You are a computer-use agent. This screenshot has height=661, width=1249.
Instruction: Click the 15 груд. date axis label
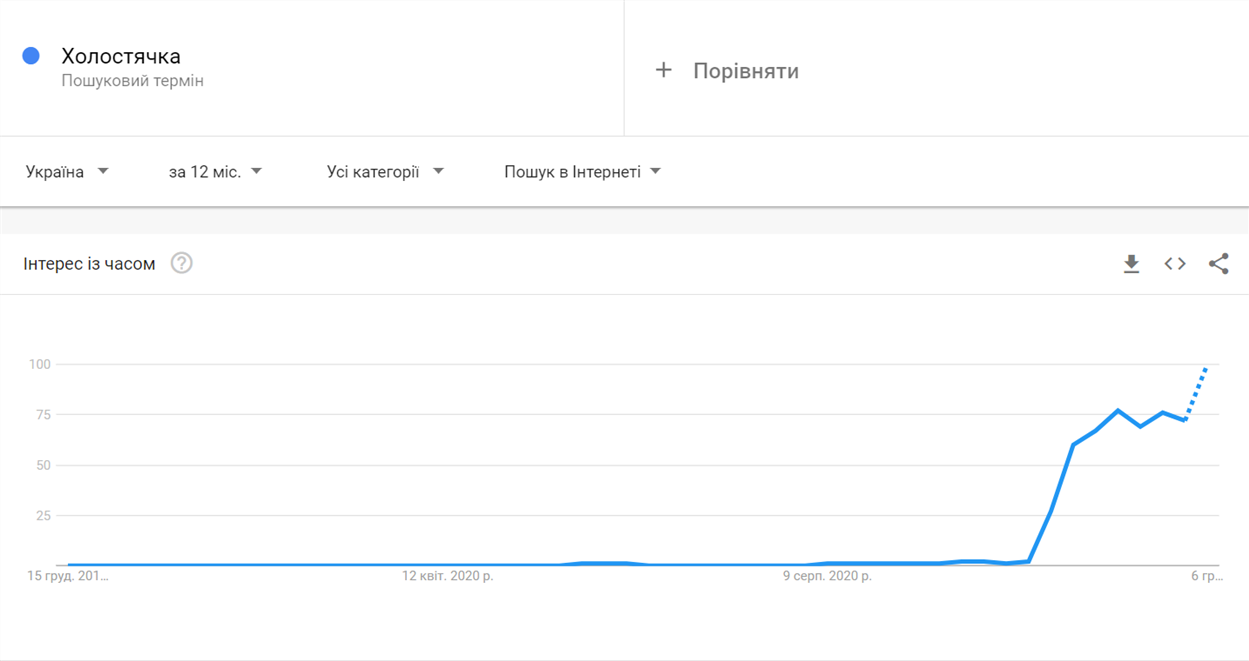point(67,576)
